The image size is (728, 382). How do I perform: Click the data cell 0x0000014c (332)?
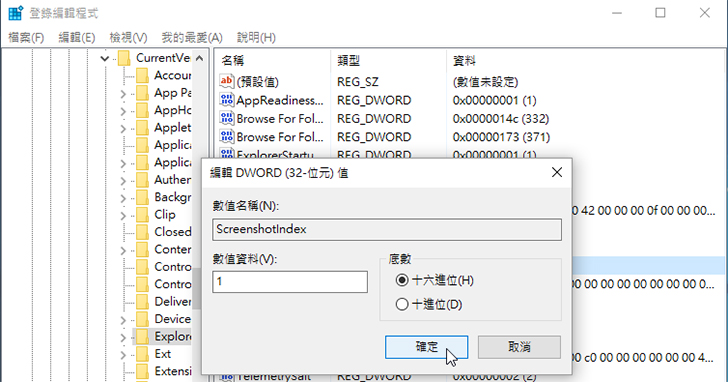(x=501, y=119)
